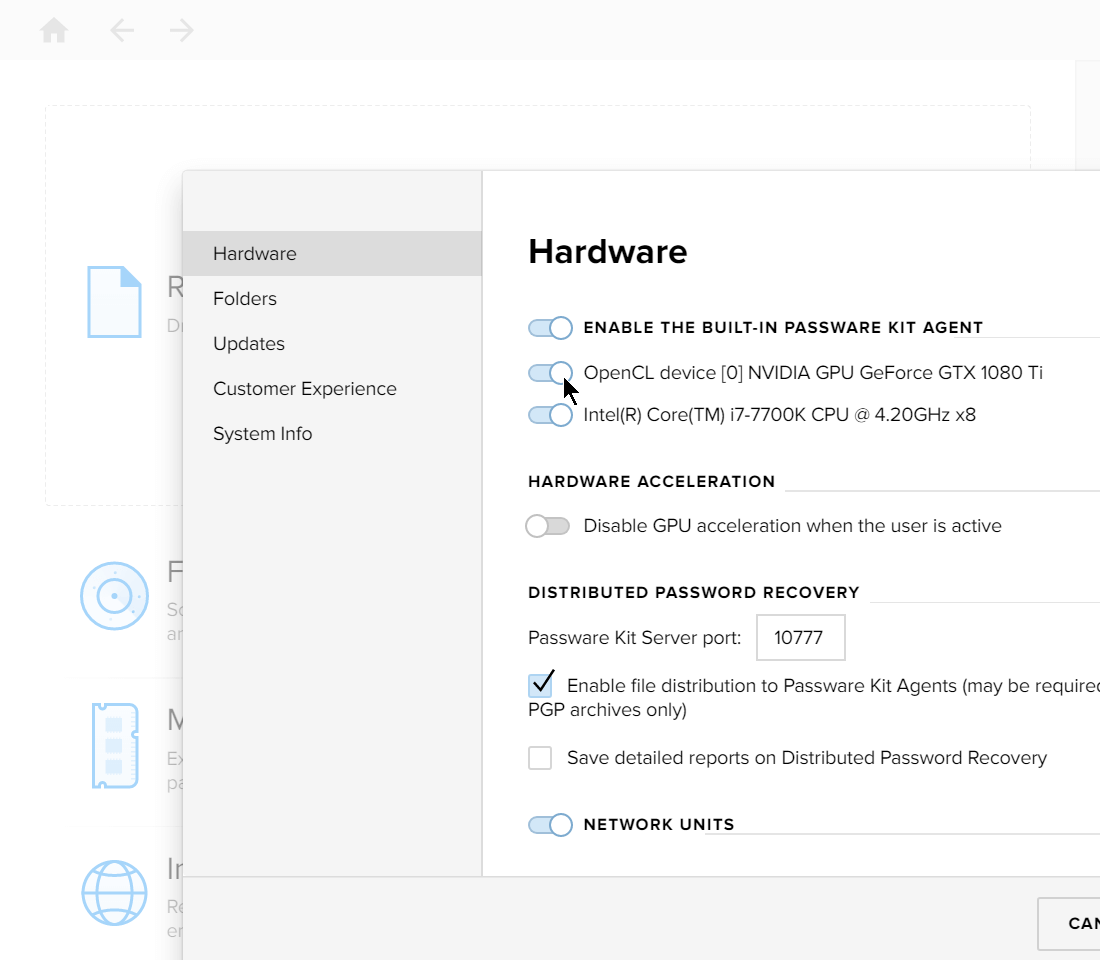Click the Passware Kit Server port label
This screenshot has height=960, width=1100.
(x=635, y=637)
